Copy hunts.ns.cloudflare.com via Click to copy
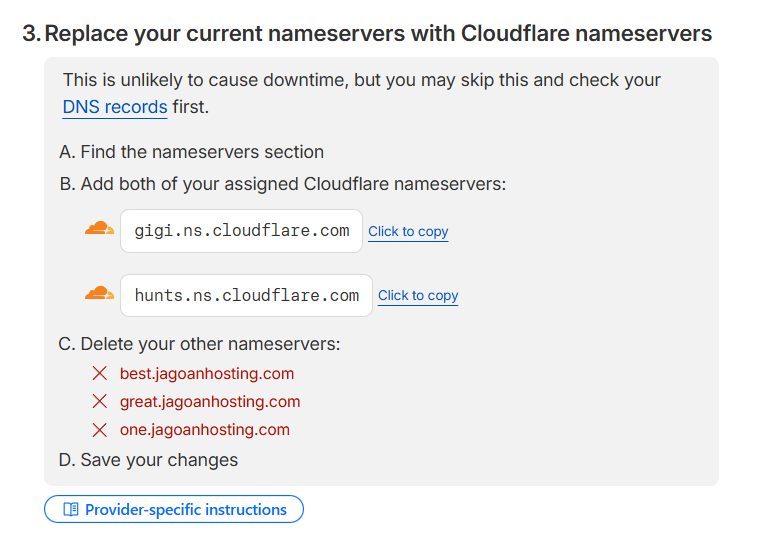Viewport: 764px width, 540px height. tap(418, 295)
